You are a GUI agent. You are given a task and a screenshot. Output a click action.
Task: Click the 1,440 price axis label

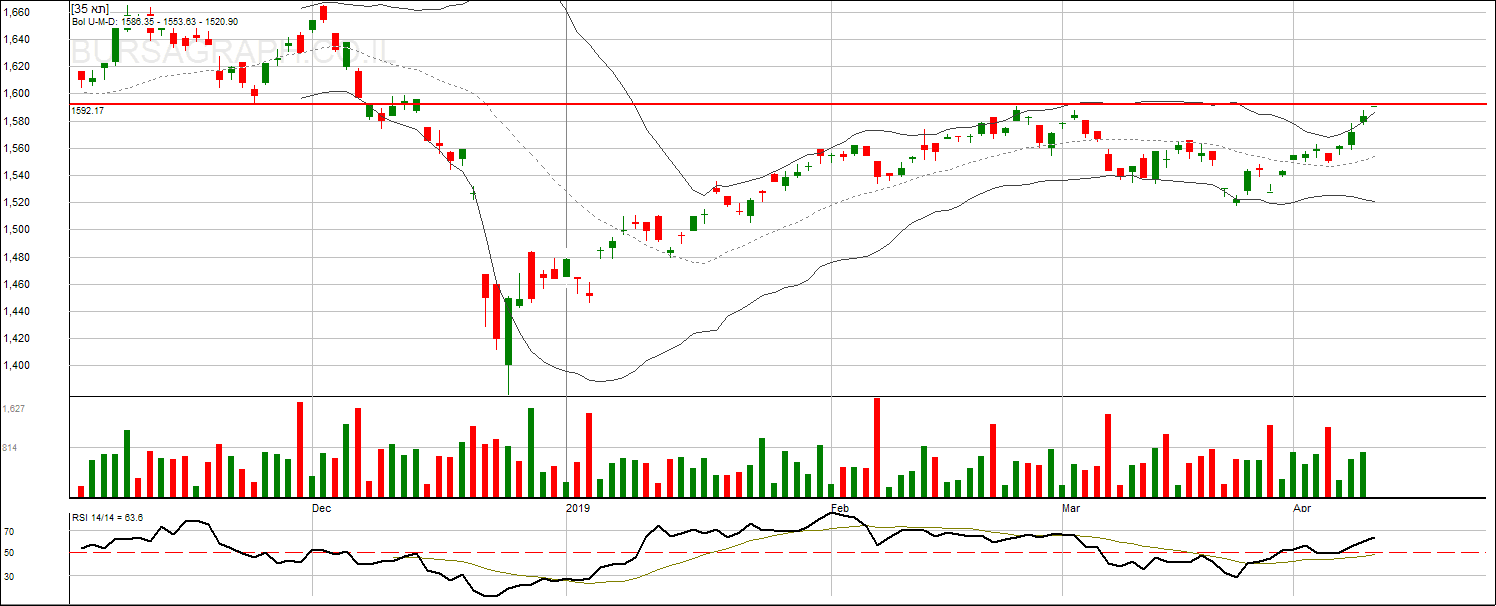coord(16,311)
